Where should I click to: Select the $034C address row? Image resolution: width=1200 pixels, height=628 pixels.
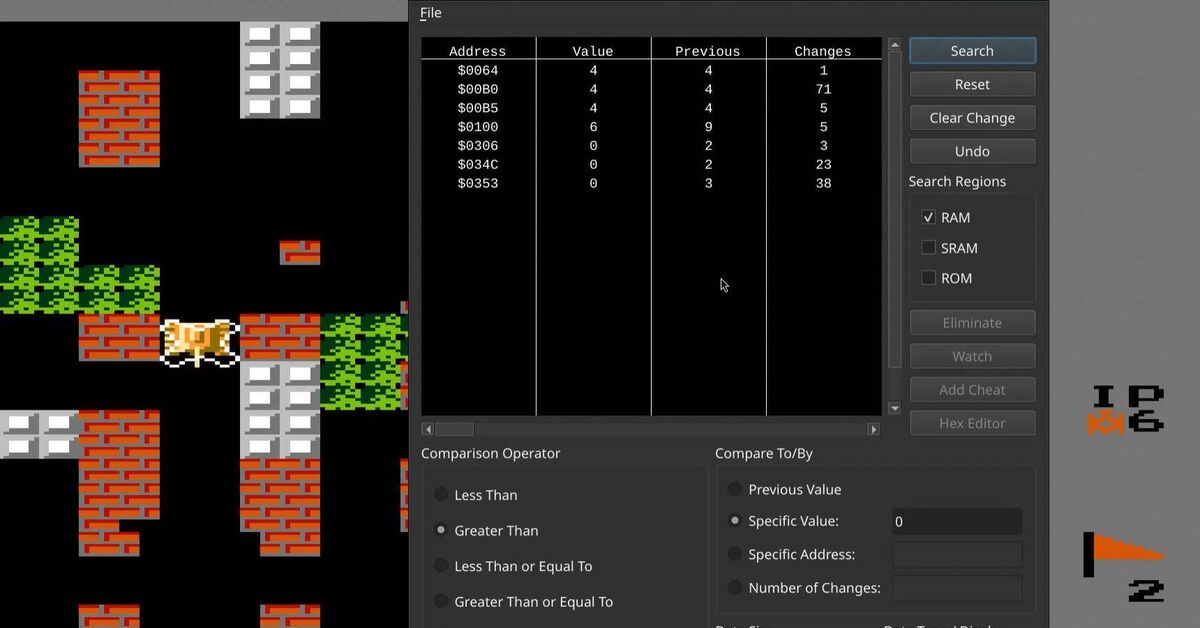[x=651, y=165]
